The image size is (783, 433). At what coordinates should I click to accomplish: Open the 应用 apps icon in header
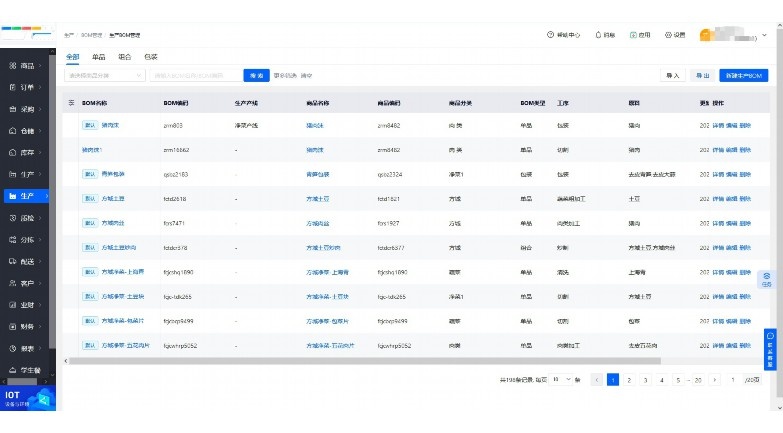(633, 35)
